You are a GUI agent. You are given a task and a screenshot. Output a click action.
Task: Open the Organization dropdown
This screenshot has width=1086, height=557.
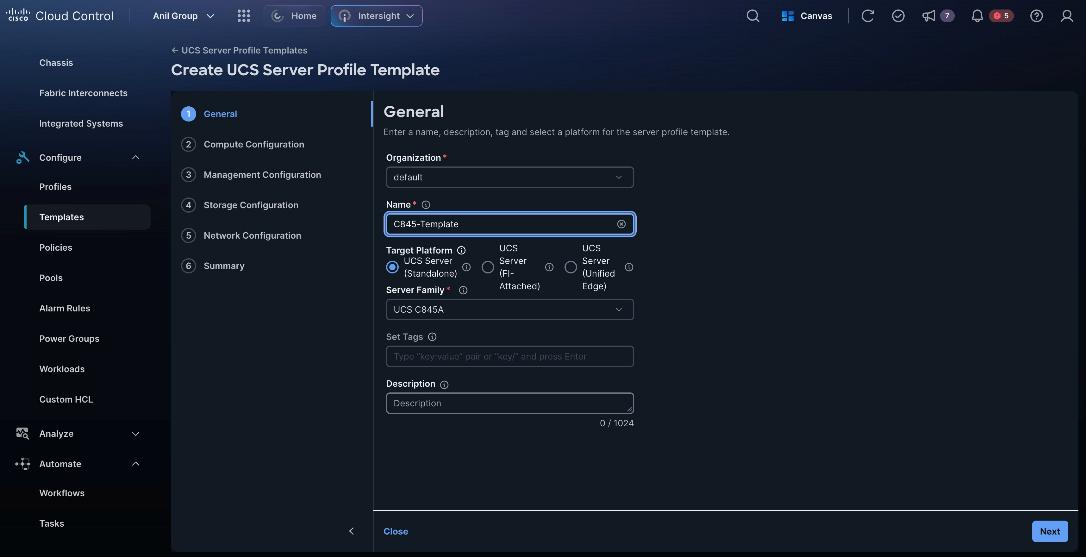pyautogui.click(x=510, y=177)
